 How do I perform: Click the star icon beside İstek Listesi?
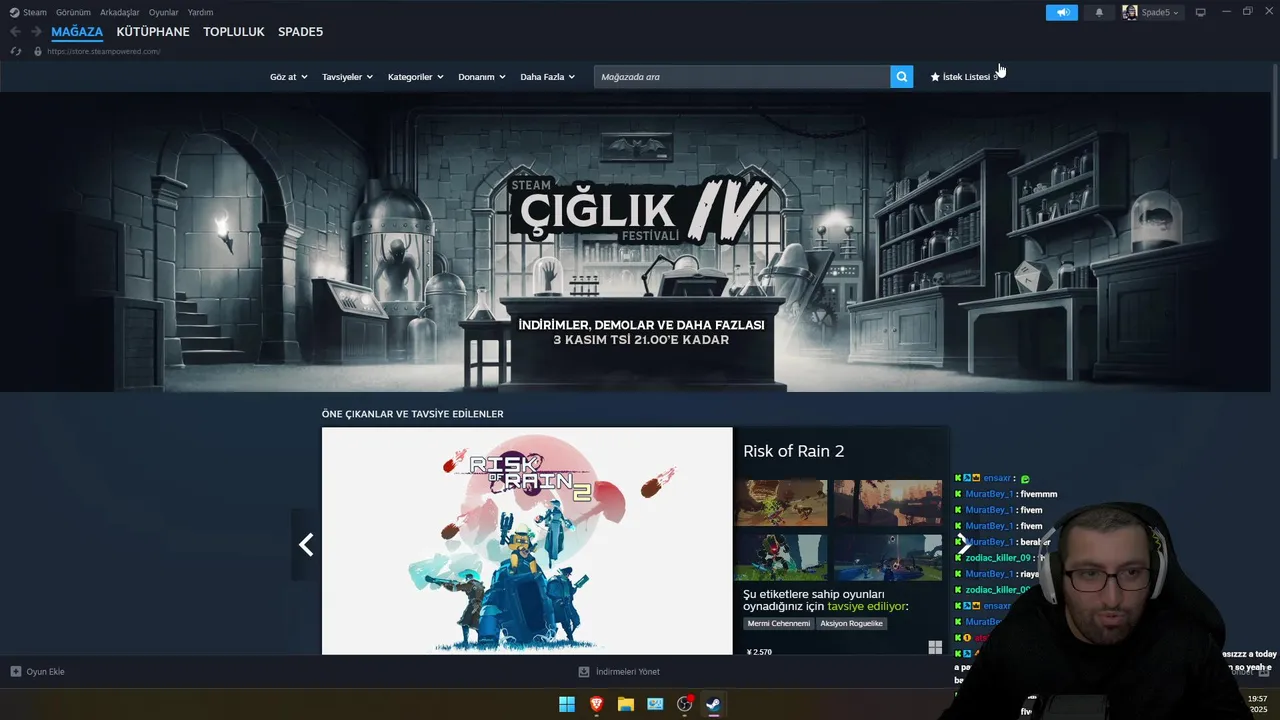(x=935, y=77)
